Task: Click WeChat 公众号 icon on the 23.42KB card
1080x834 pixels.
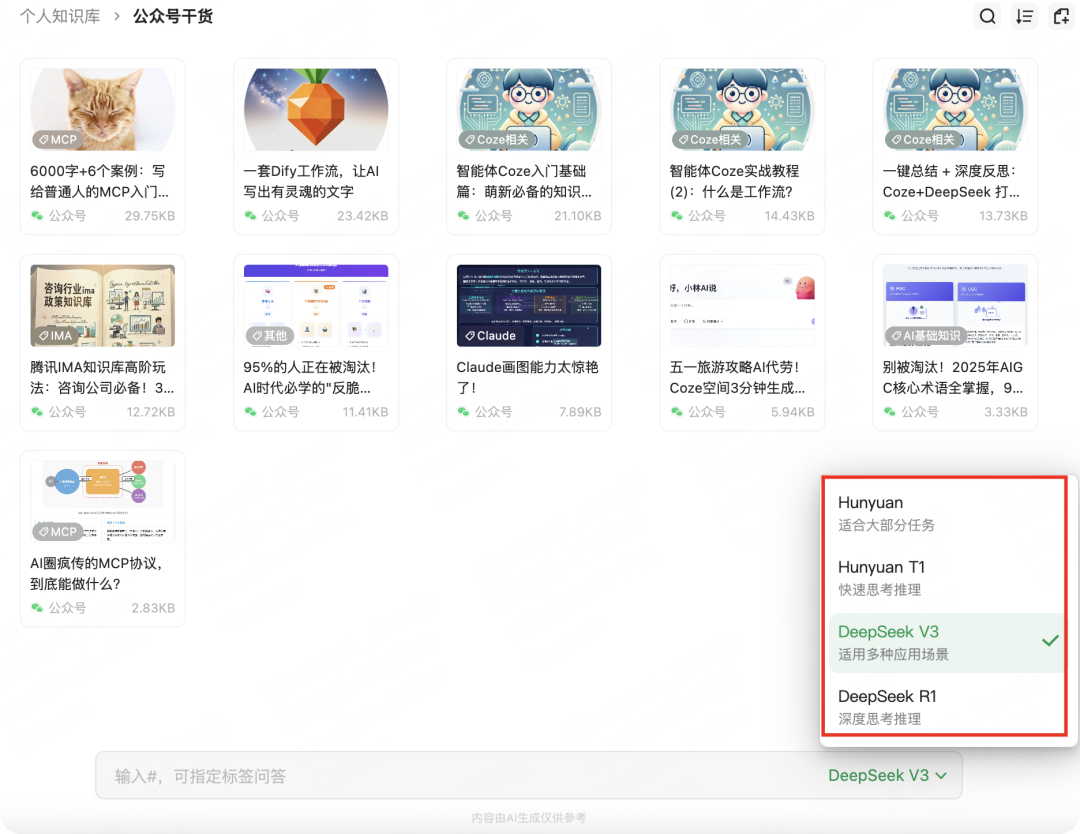Action: tap(250, 216)
